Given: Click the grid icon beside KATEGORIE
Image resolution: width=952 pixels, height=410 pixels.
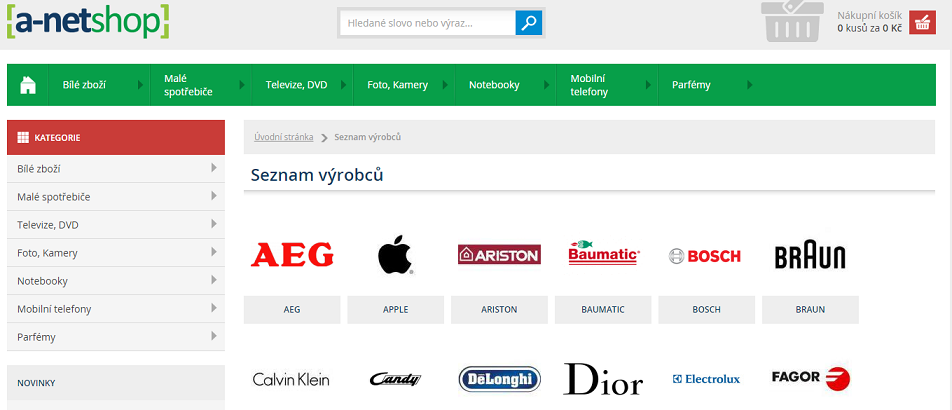Looking at the screenshot, I should tap(23, 137).
